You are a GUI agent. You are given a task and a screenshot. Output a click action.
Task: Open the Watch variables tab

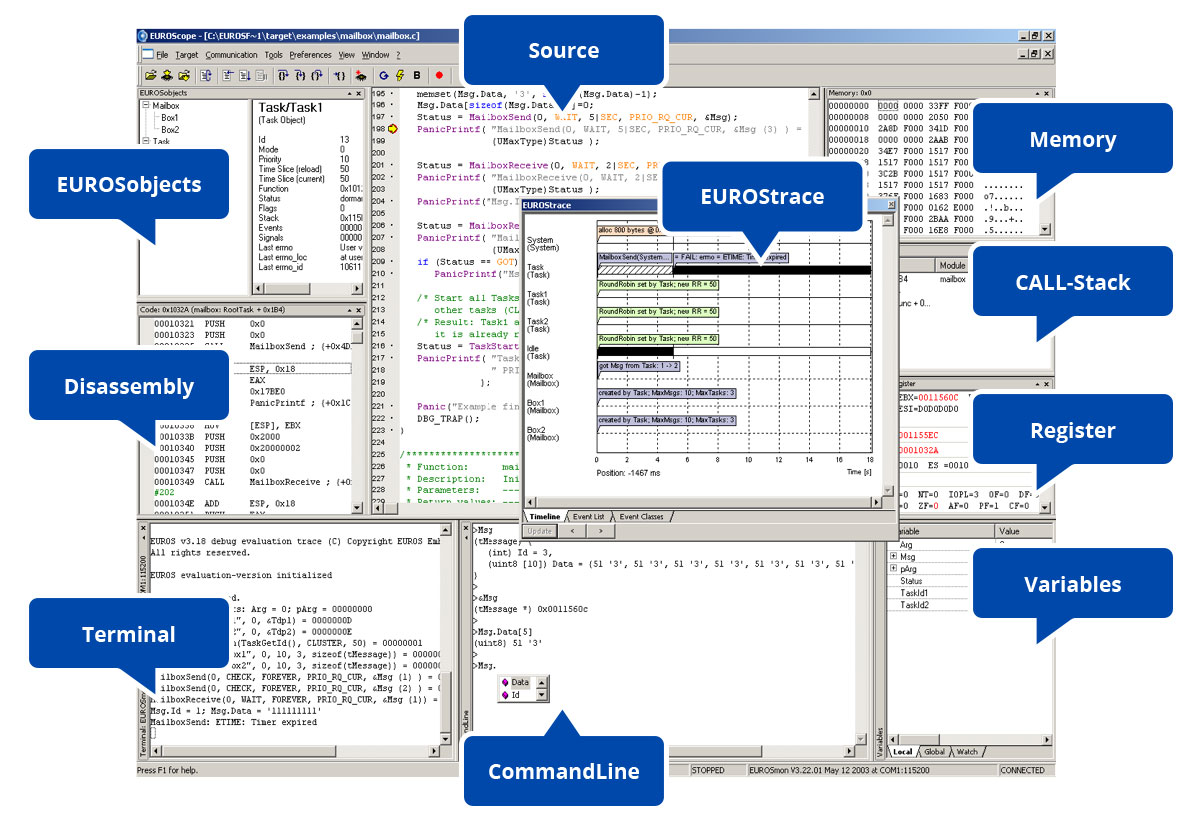point(967,751)
